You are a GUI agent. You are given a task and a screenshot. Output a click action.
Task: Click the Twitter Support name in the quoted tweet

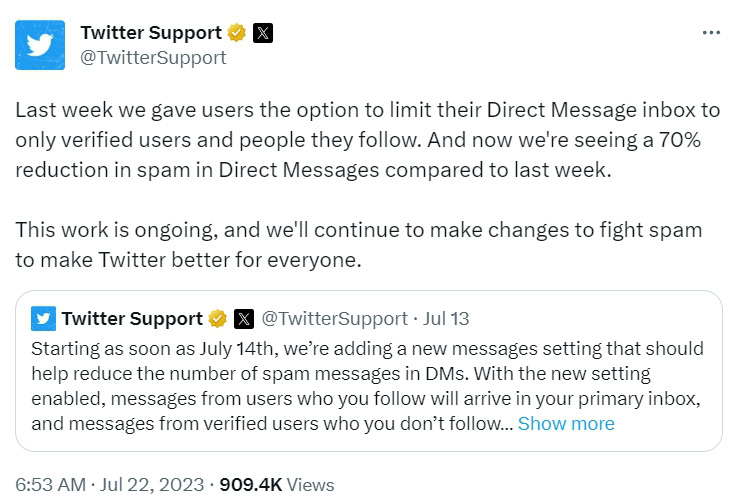(x=132, y=319)
